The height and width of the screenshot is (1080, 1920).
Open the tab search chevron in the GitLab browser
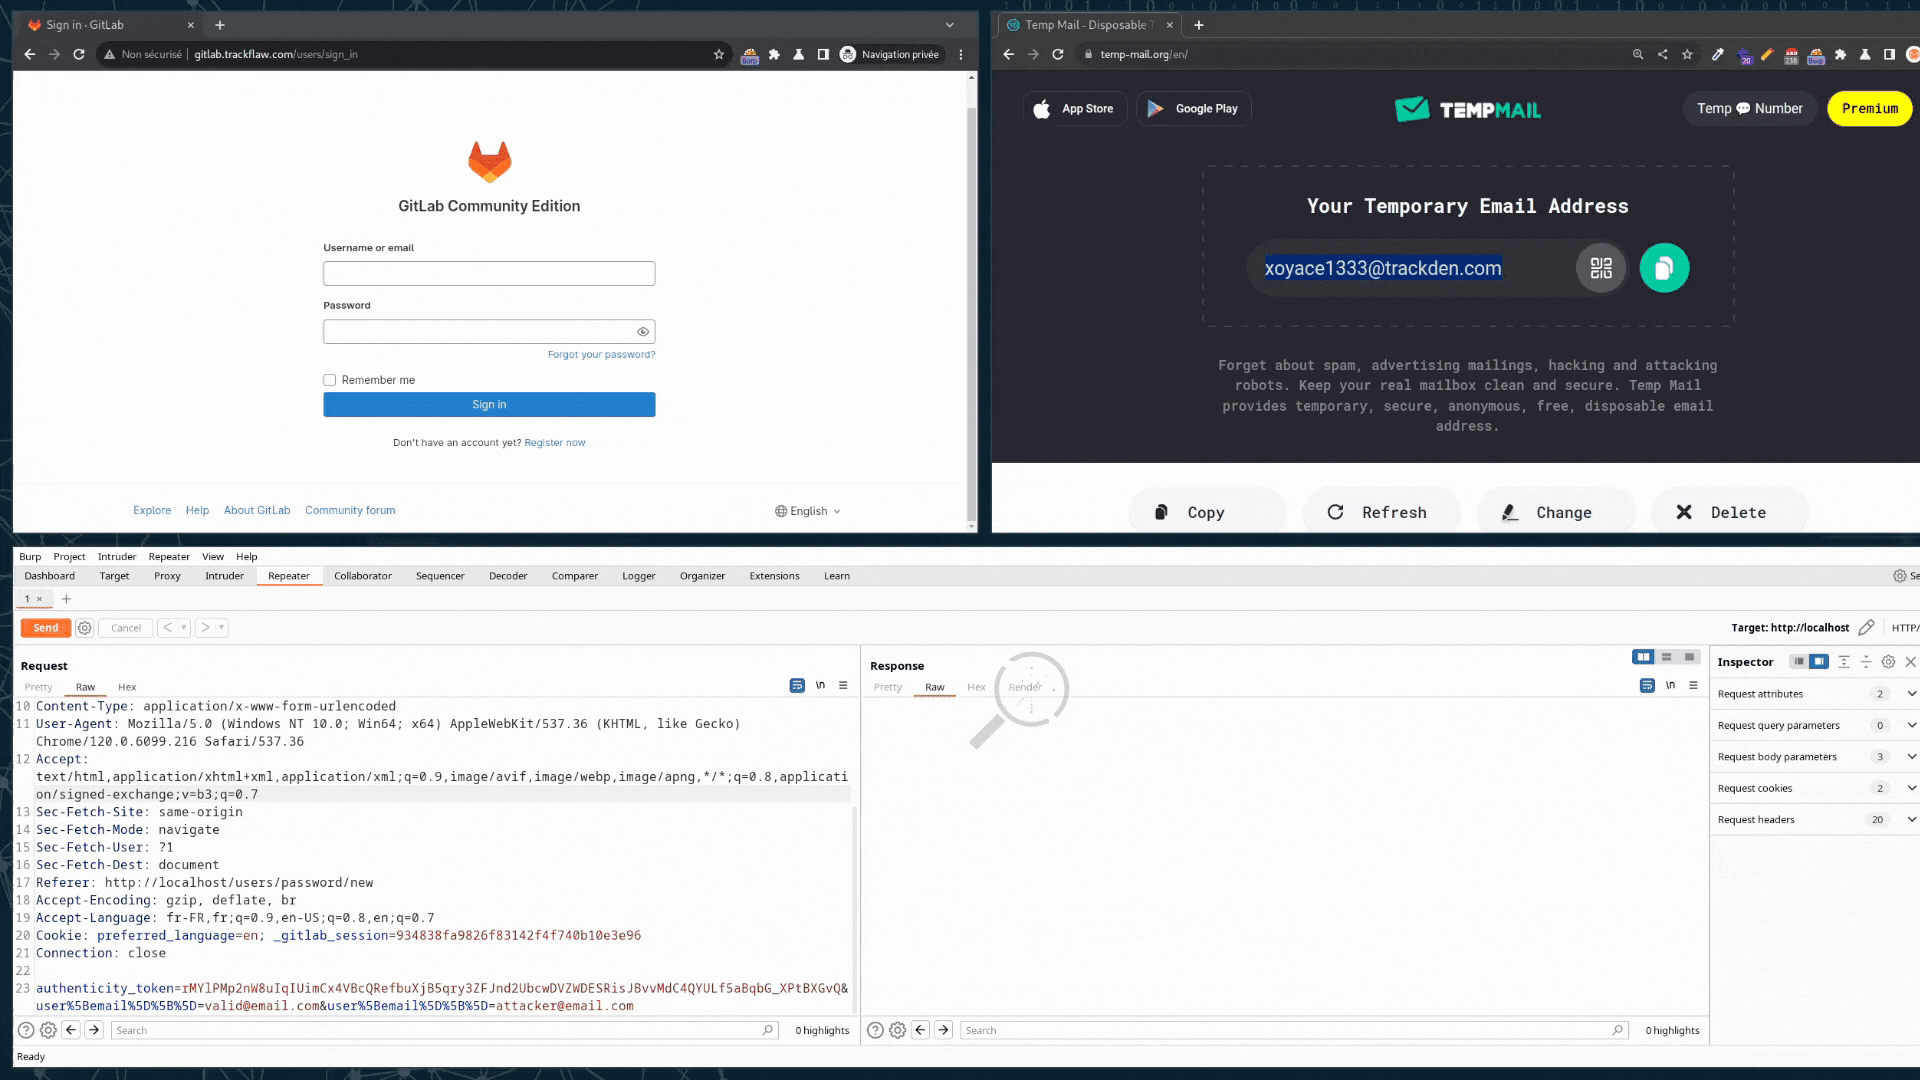click(x=950, y=25)
